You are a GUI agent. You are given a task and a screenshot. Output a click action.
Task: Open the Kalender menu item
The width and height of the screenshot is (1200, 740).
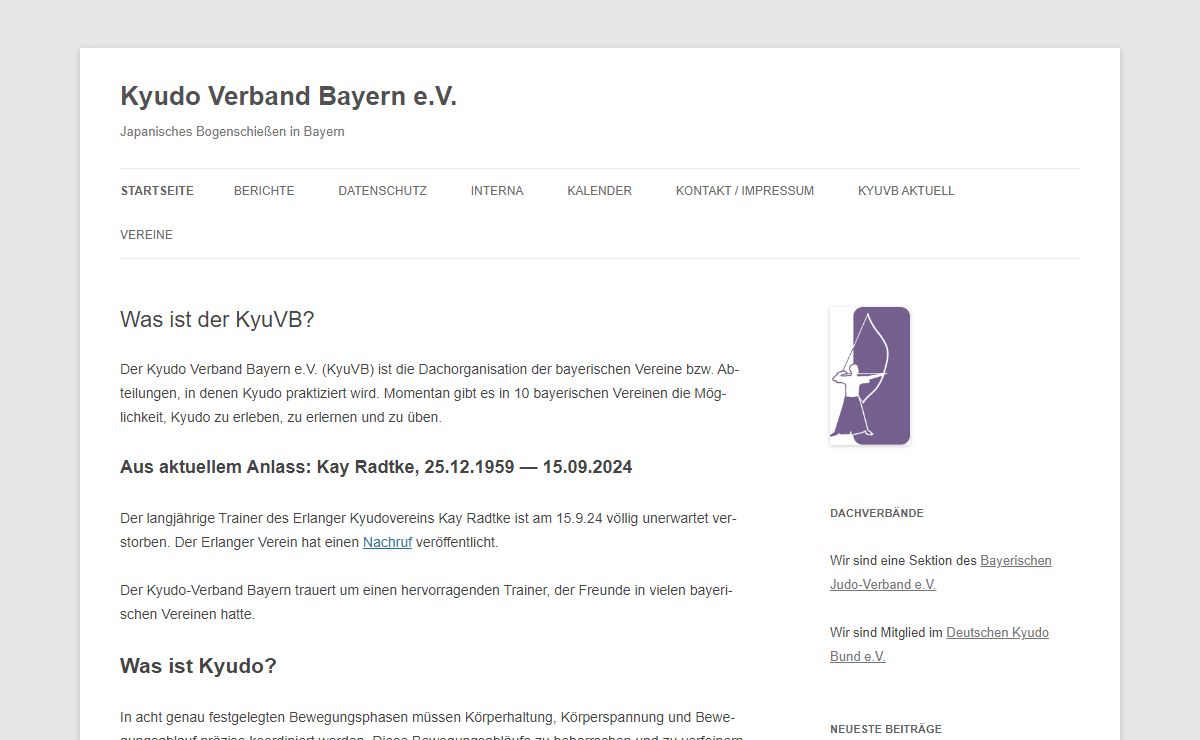coord(599,191)
